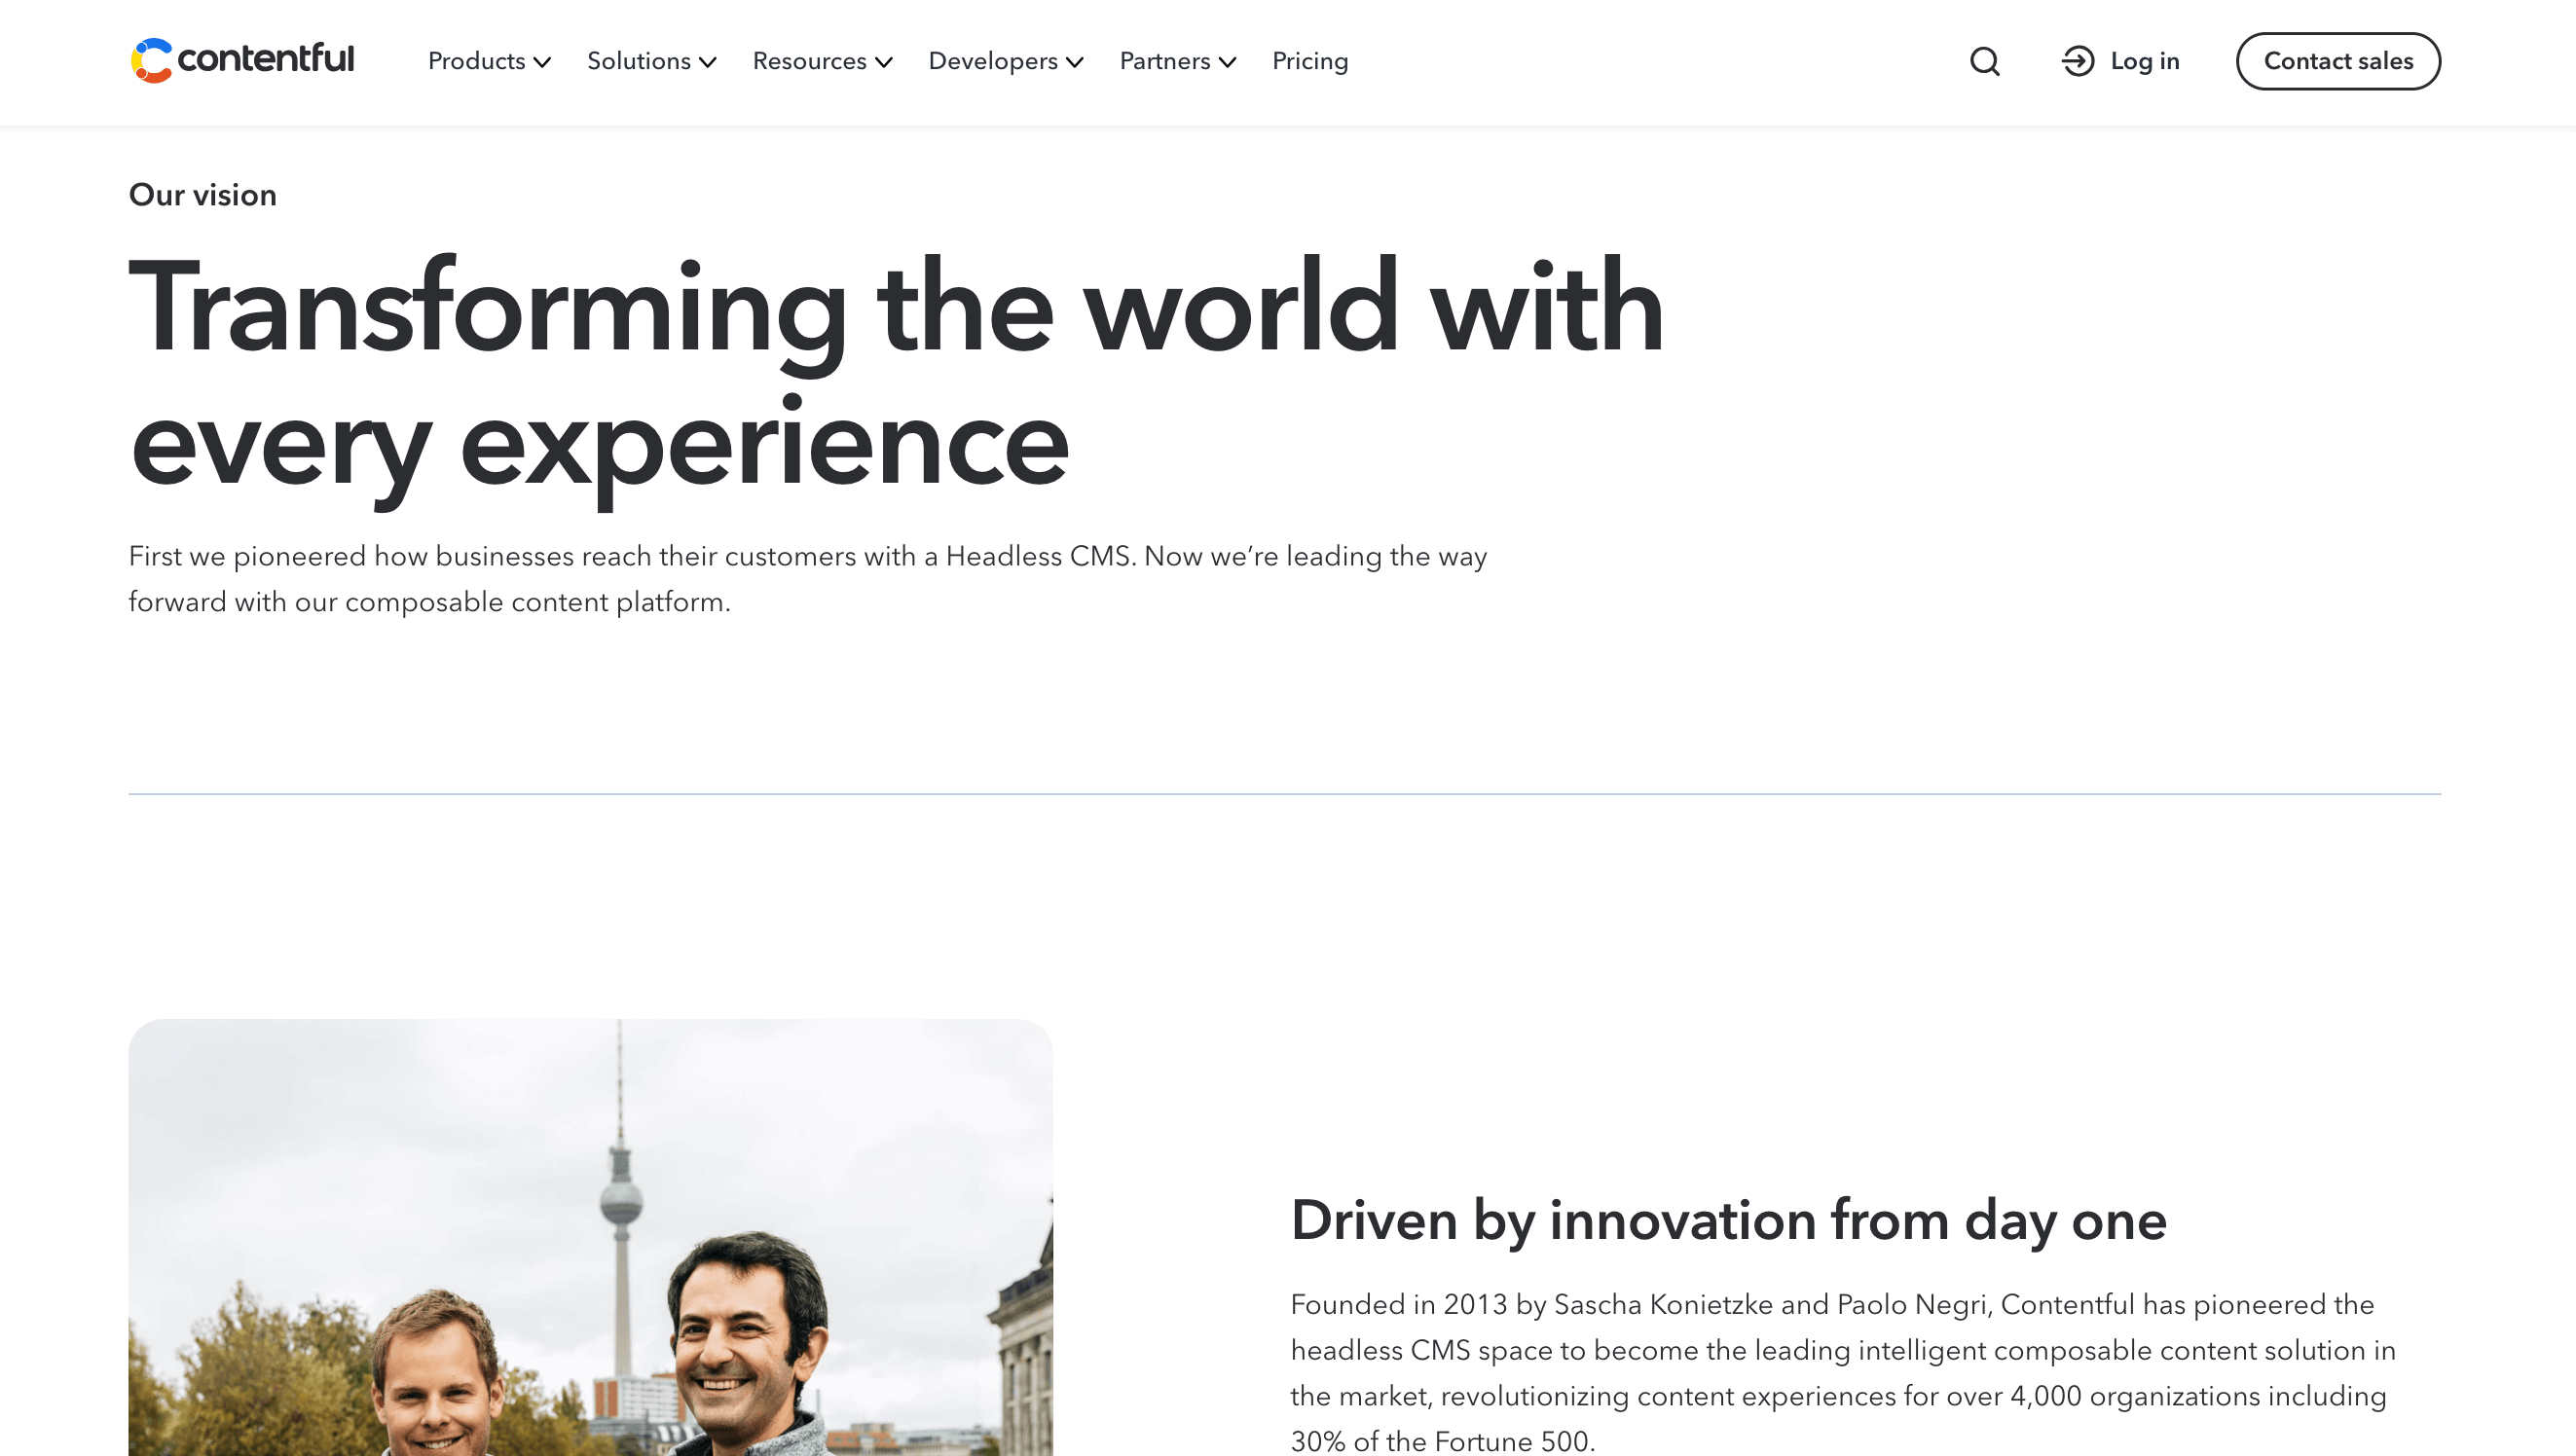Screen dimensions: 2576x1456
Task: Click the Contact sales button
Action: [2338, 61]
